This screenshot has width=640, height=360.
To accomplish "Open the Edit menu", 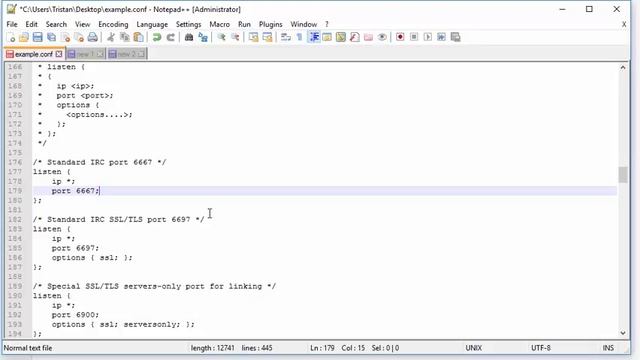I will coord(31,24).
